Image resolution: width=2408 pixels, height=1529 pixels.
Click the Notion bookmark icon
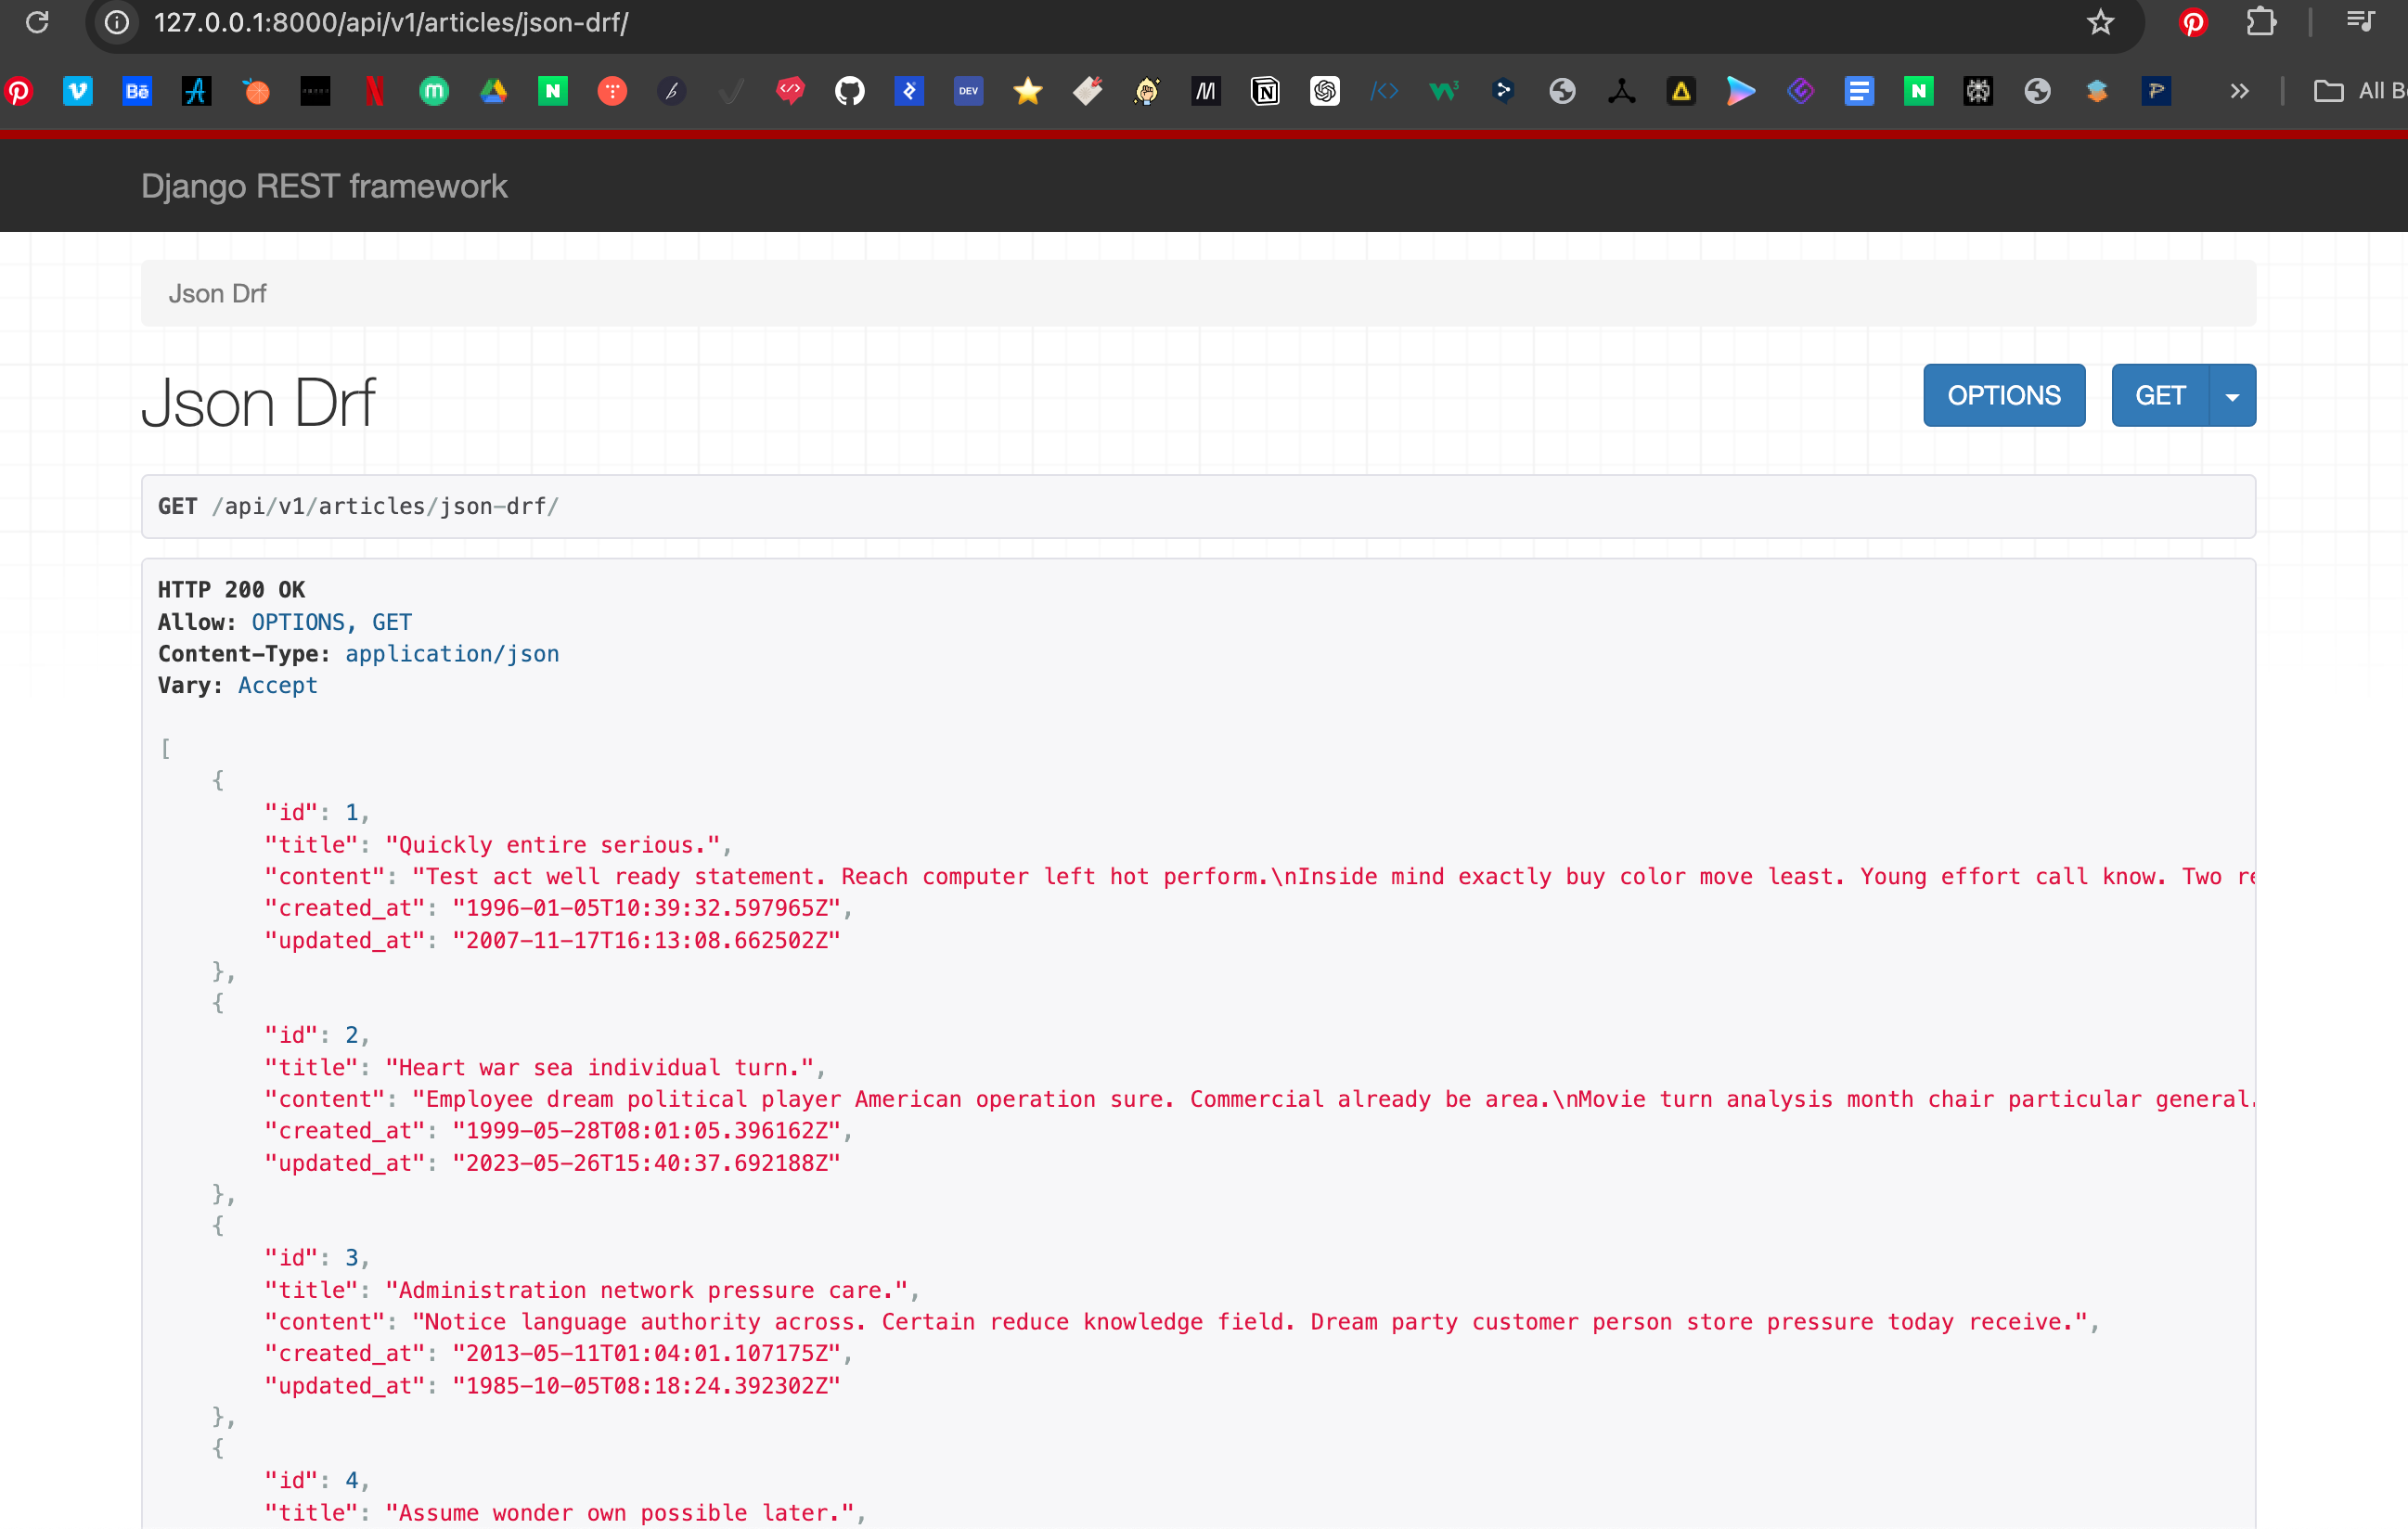click(x=1265, y=92)
